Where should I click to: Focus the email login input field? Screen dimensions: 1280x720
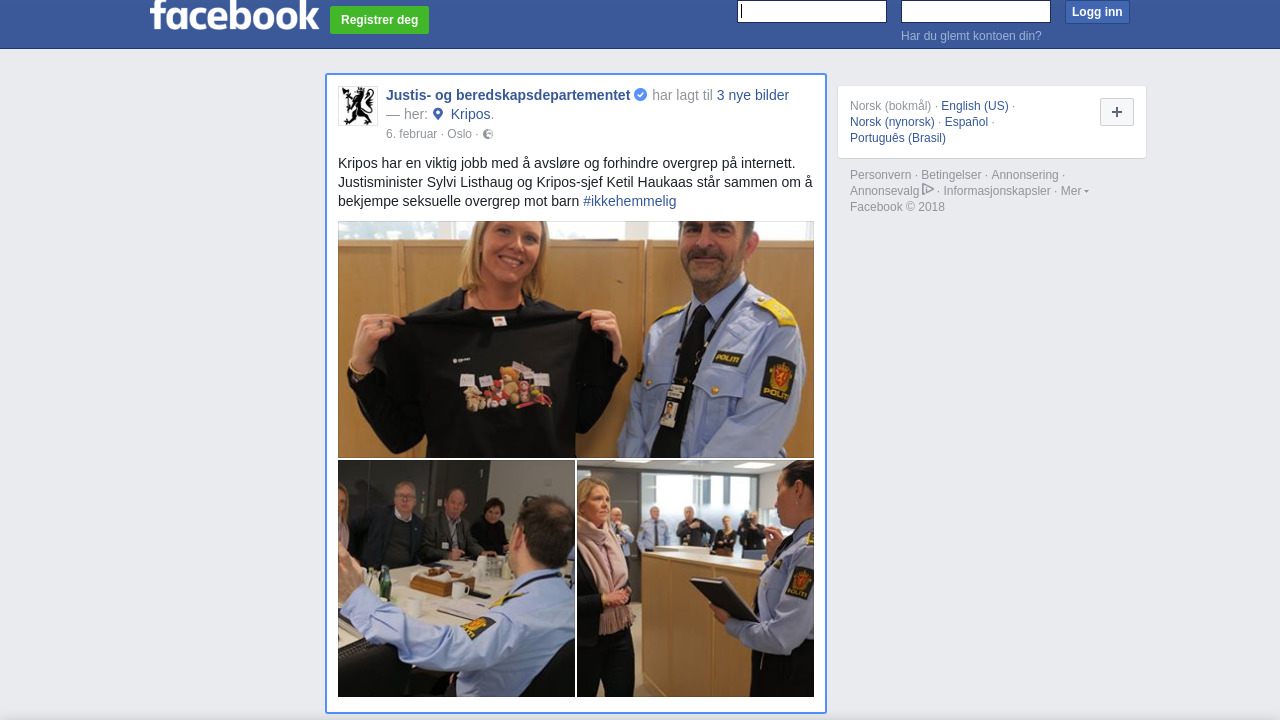[812, 11]
